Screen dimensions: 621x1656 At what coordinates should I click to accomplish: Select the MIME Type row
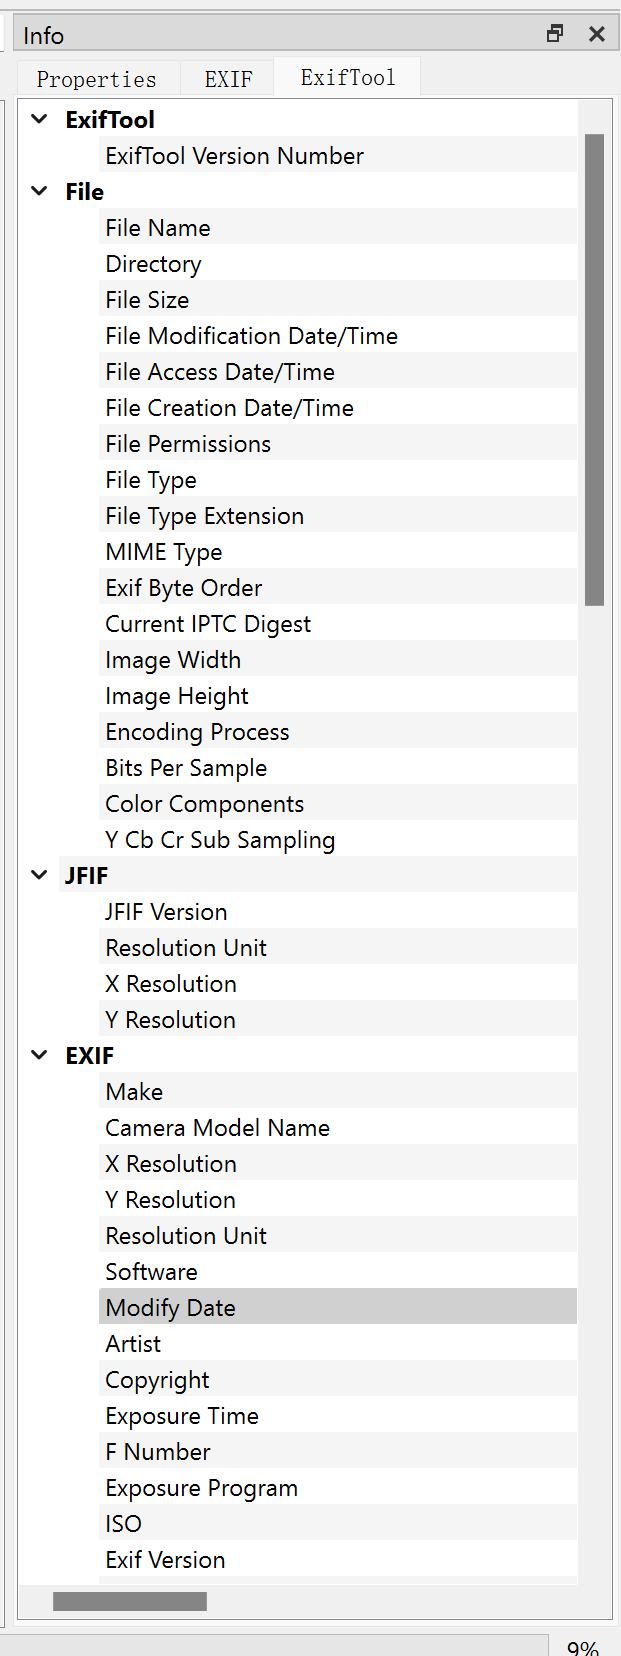pyautogui.click(x=164, y=552)
